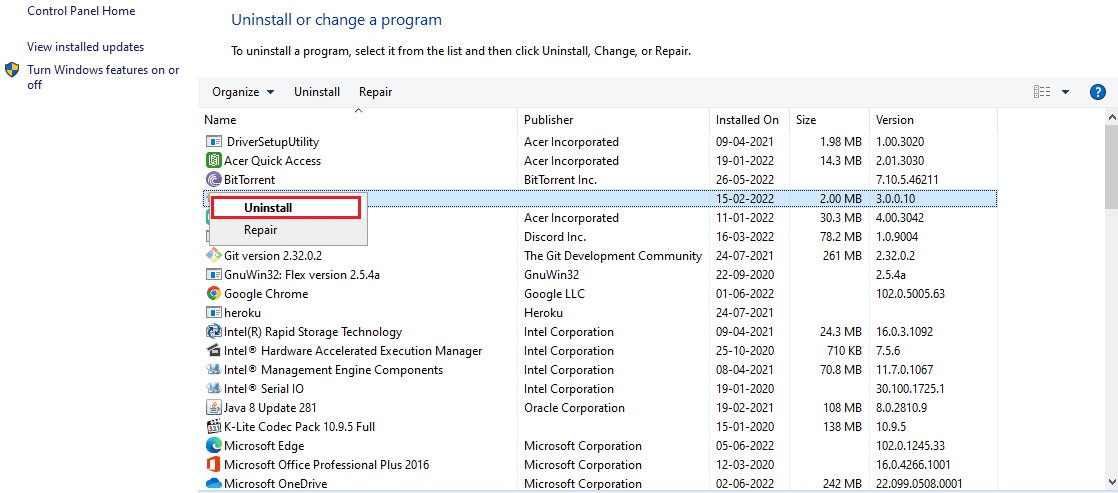Click the Acer Quick Access icon
Image resolution: width=1118 pixels, height=493 pixels.
[213, 161]
